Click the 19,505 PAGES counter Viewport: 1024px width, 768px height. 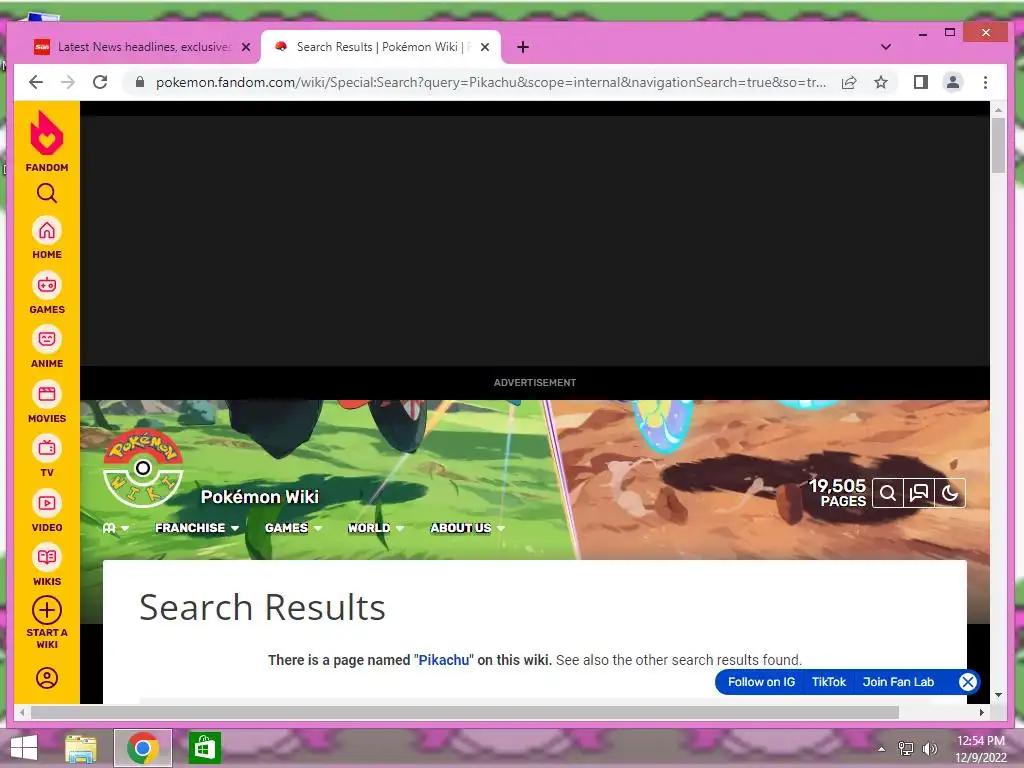point(838,493)
